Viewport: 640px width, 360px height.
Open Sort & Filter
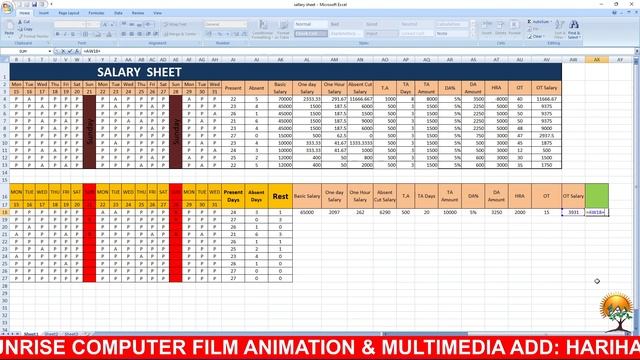560,29
